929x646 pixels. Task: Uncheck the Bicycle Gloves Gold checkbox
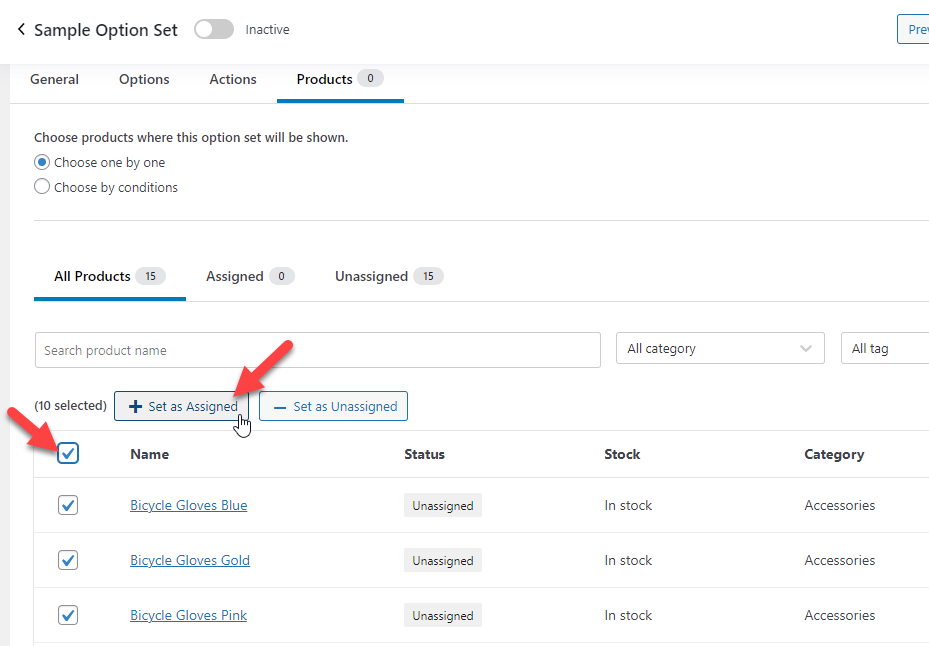tap(68, 560)
